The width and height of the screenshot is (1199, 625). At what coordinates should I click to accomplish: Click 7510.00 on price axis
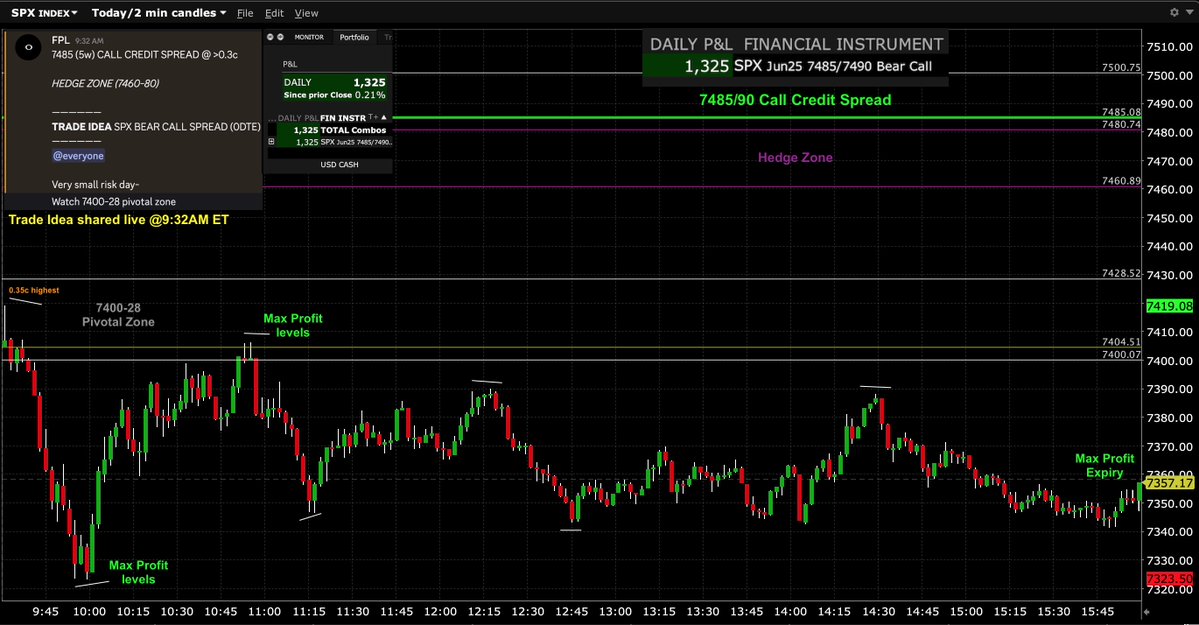click(x=1169, y=47)
